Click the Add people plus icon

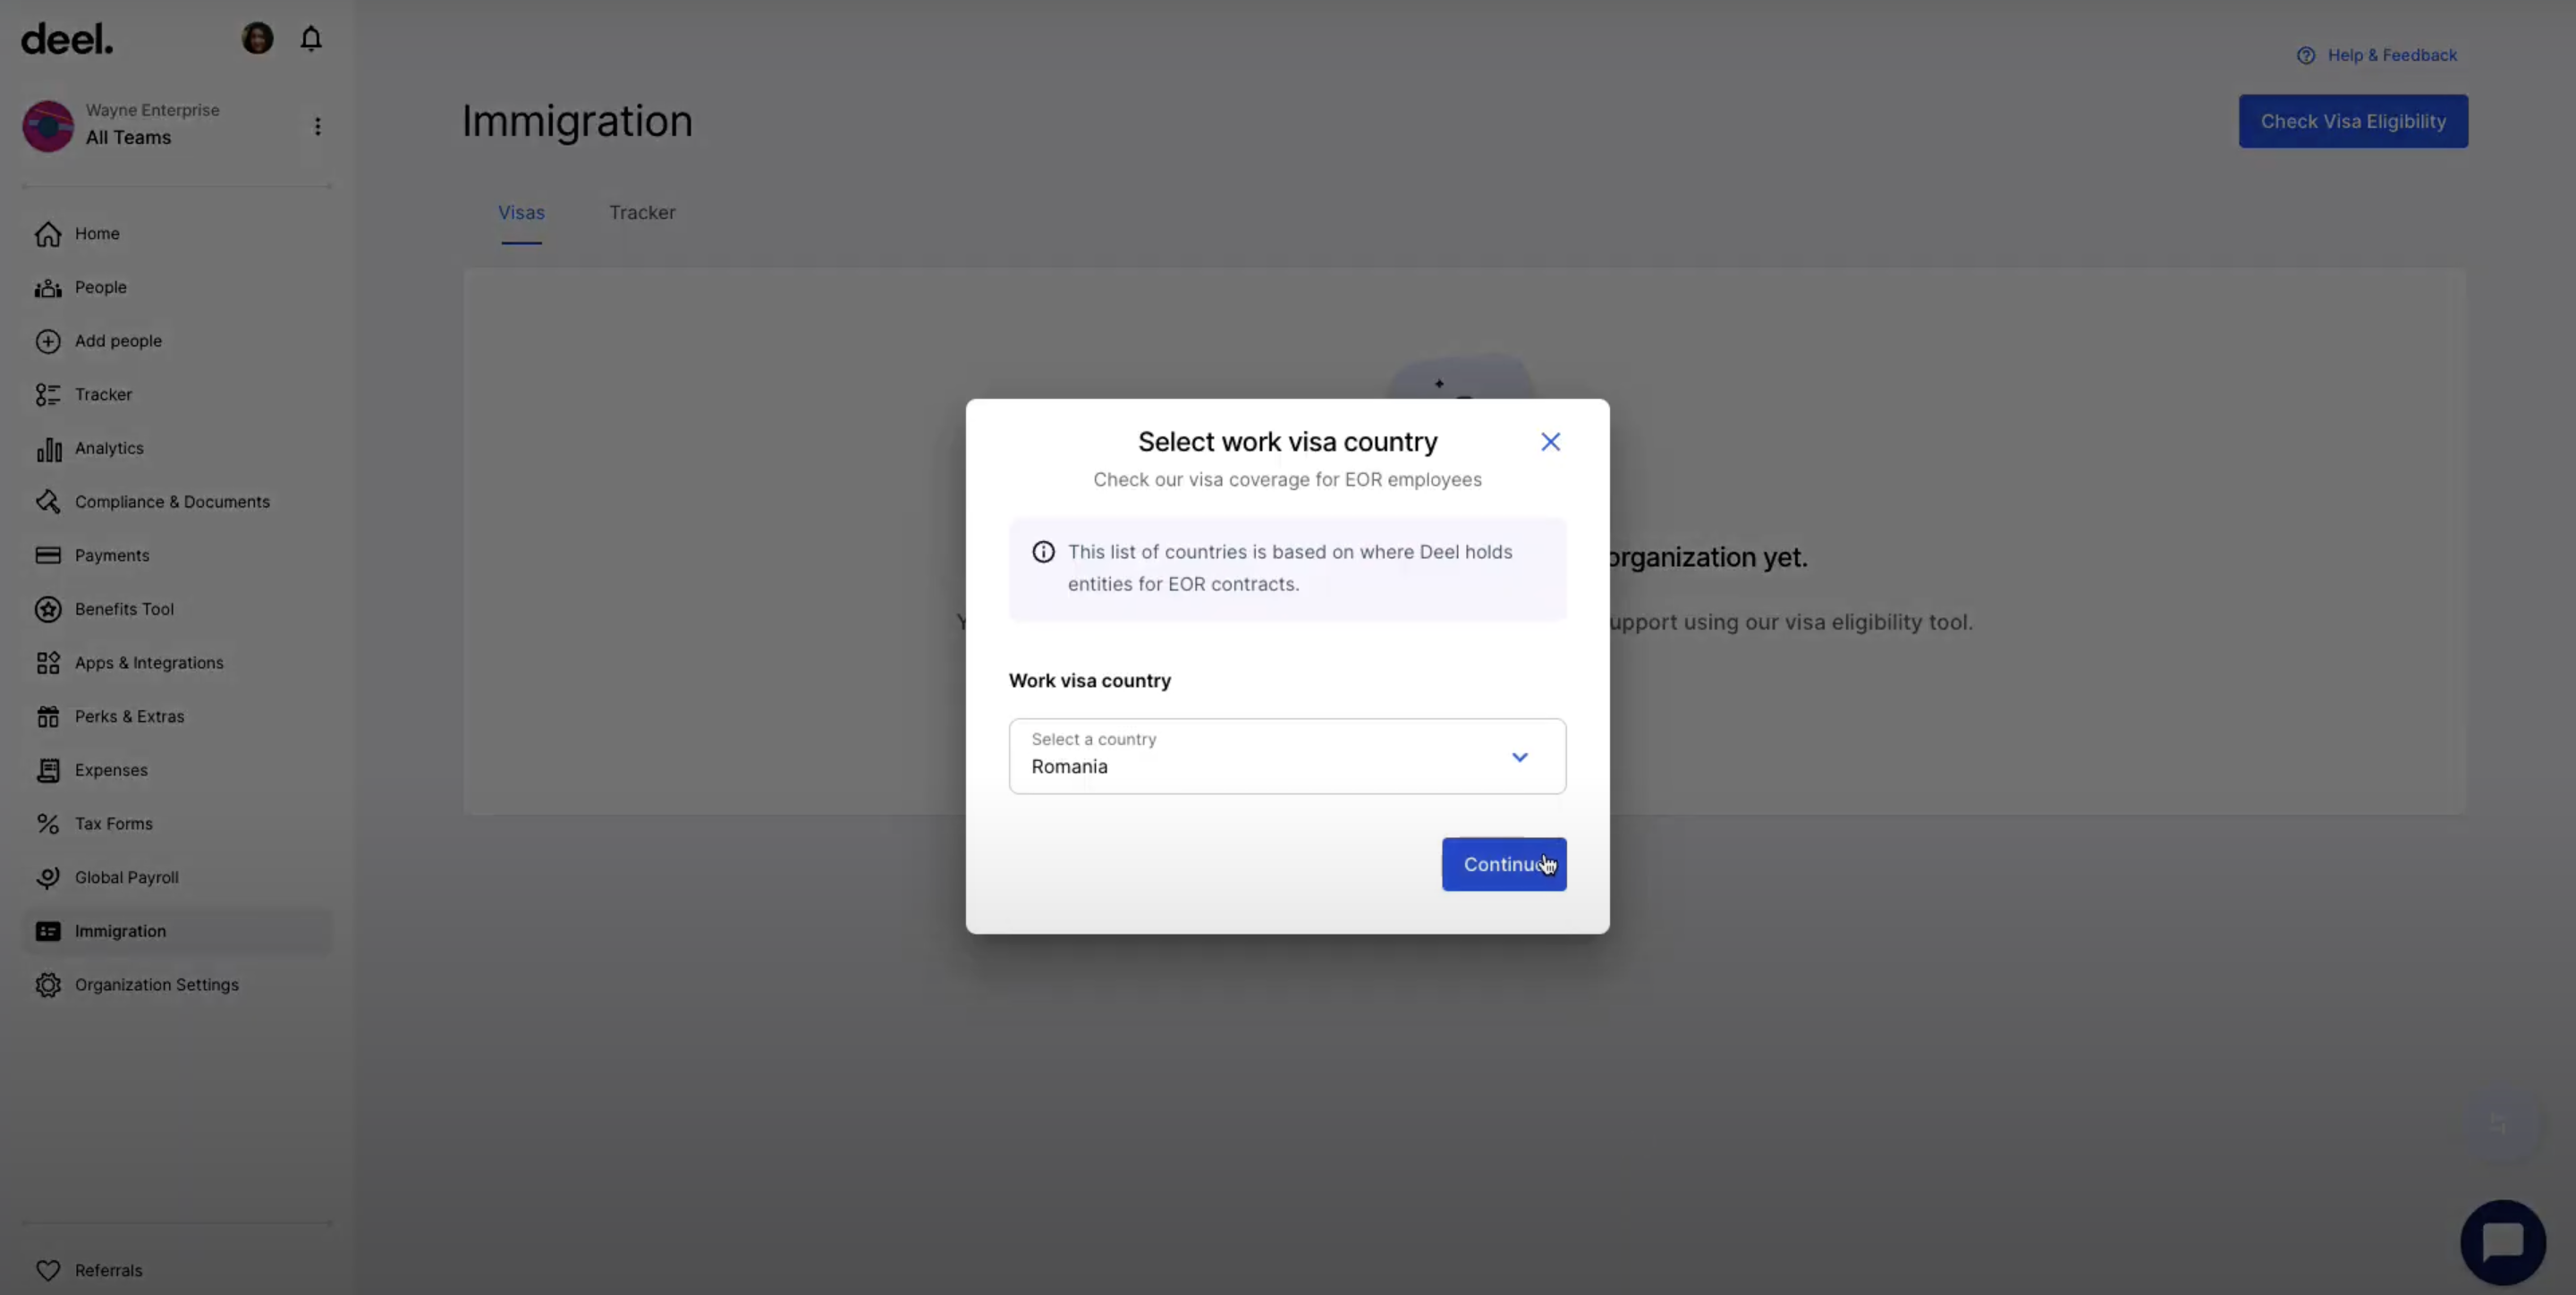coord(48,341)
